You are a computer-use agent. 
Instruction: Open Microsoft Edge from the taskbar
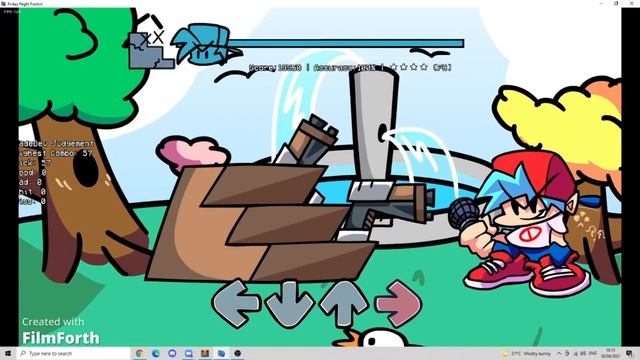point(156,353)
